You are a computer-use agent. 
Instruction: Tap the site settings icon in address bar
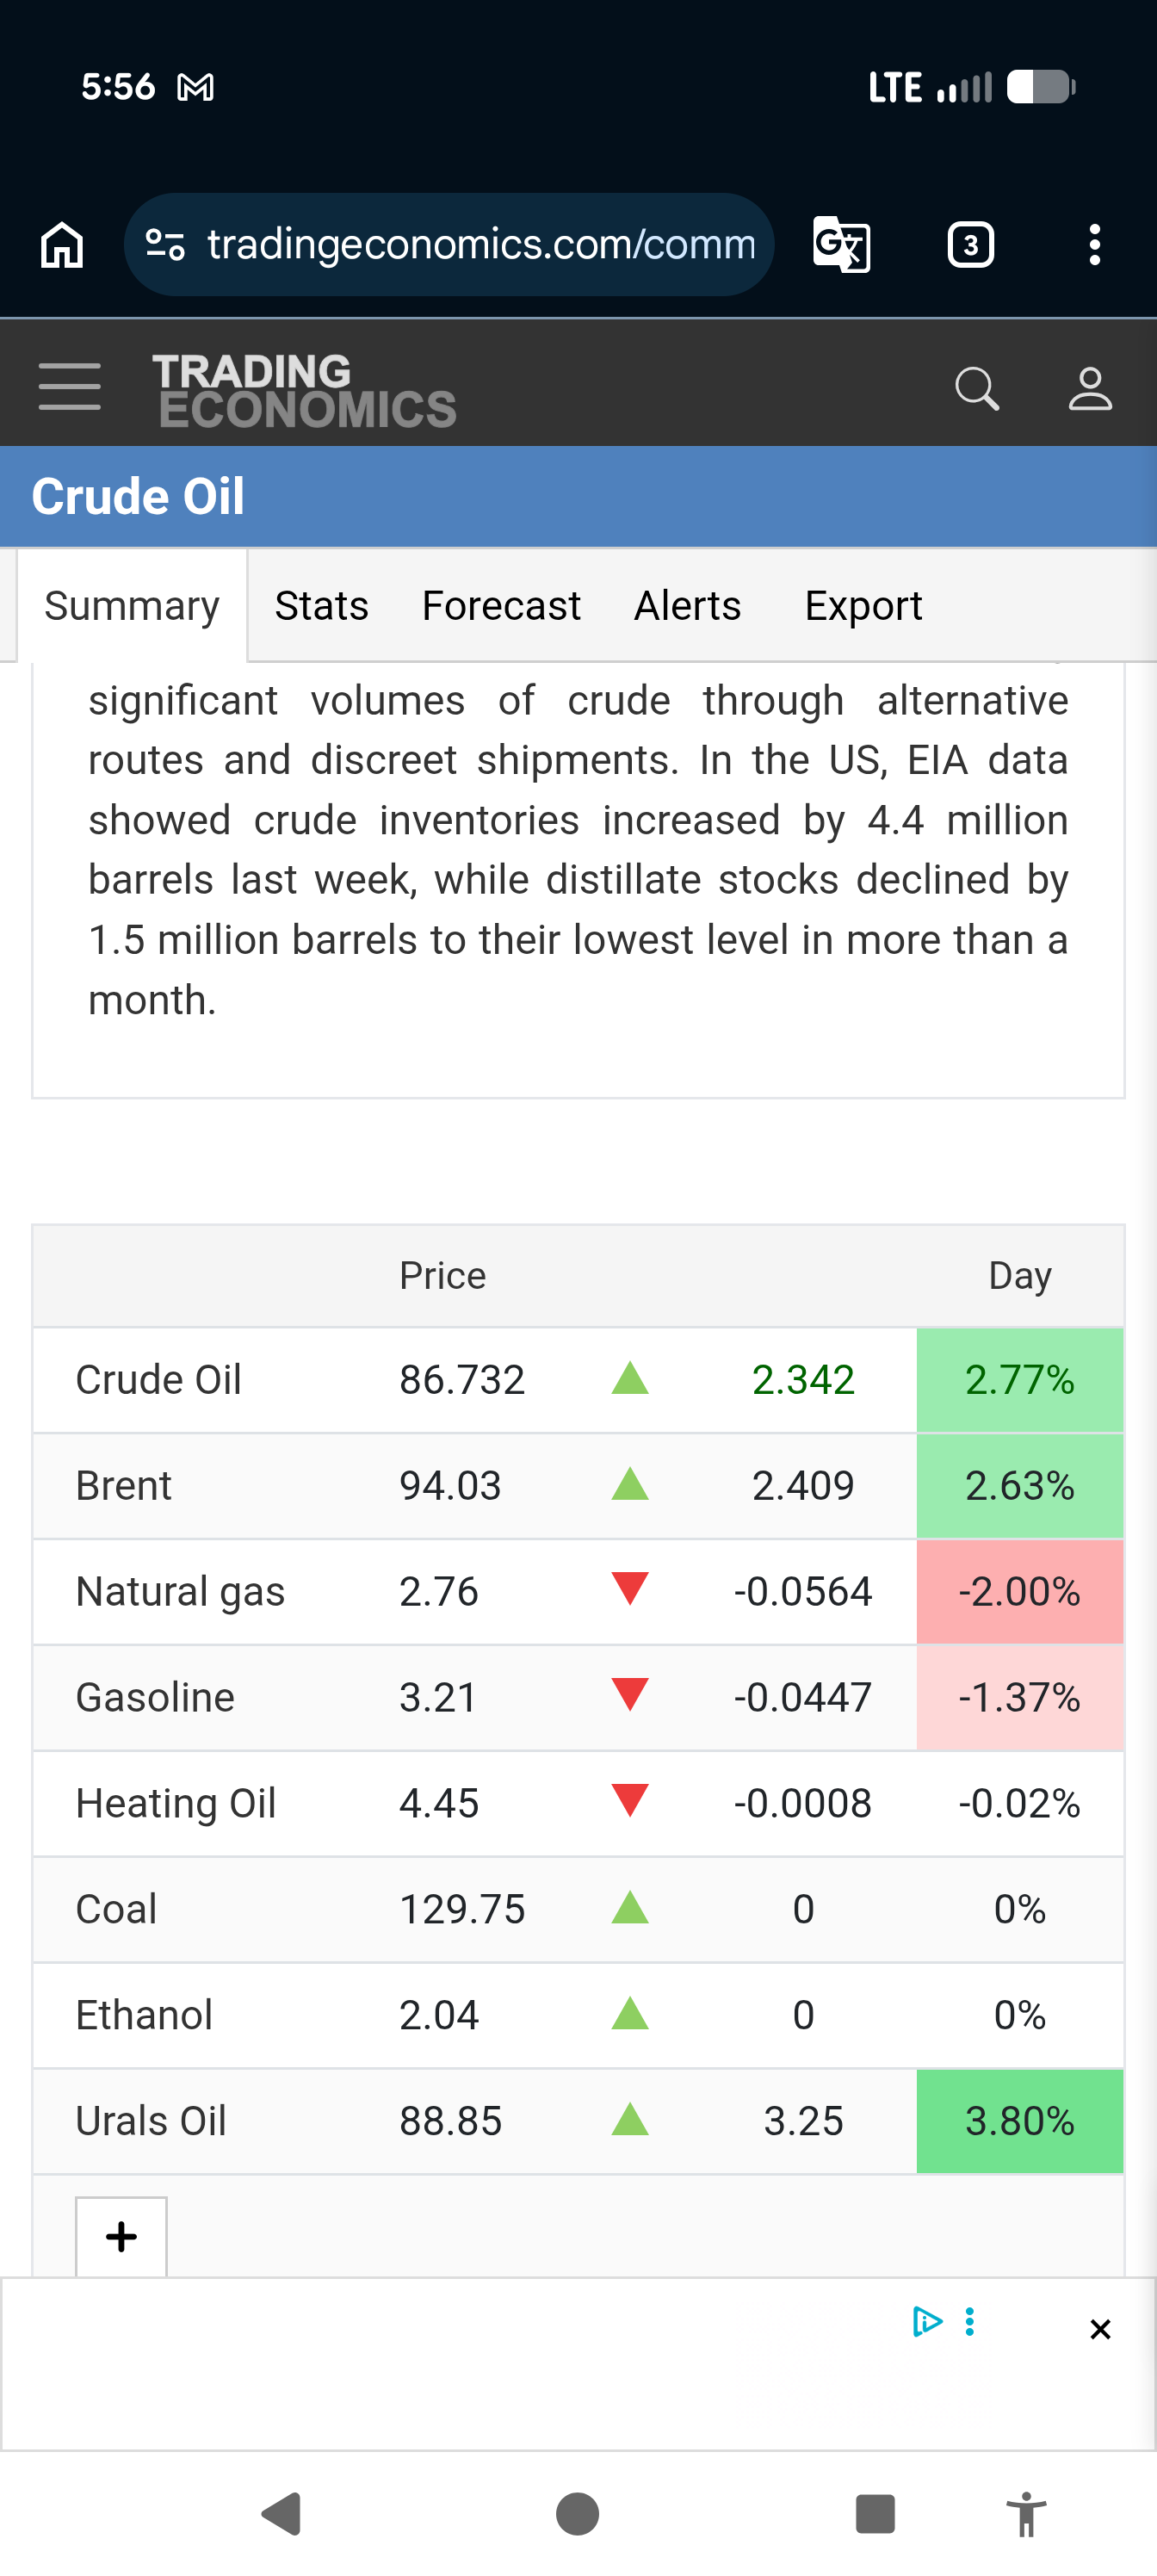click(x=165, y=245)
